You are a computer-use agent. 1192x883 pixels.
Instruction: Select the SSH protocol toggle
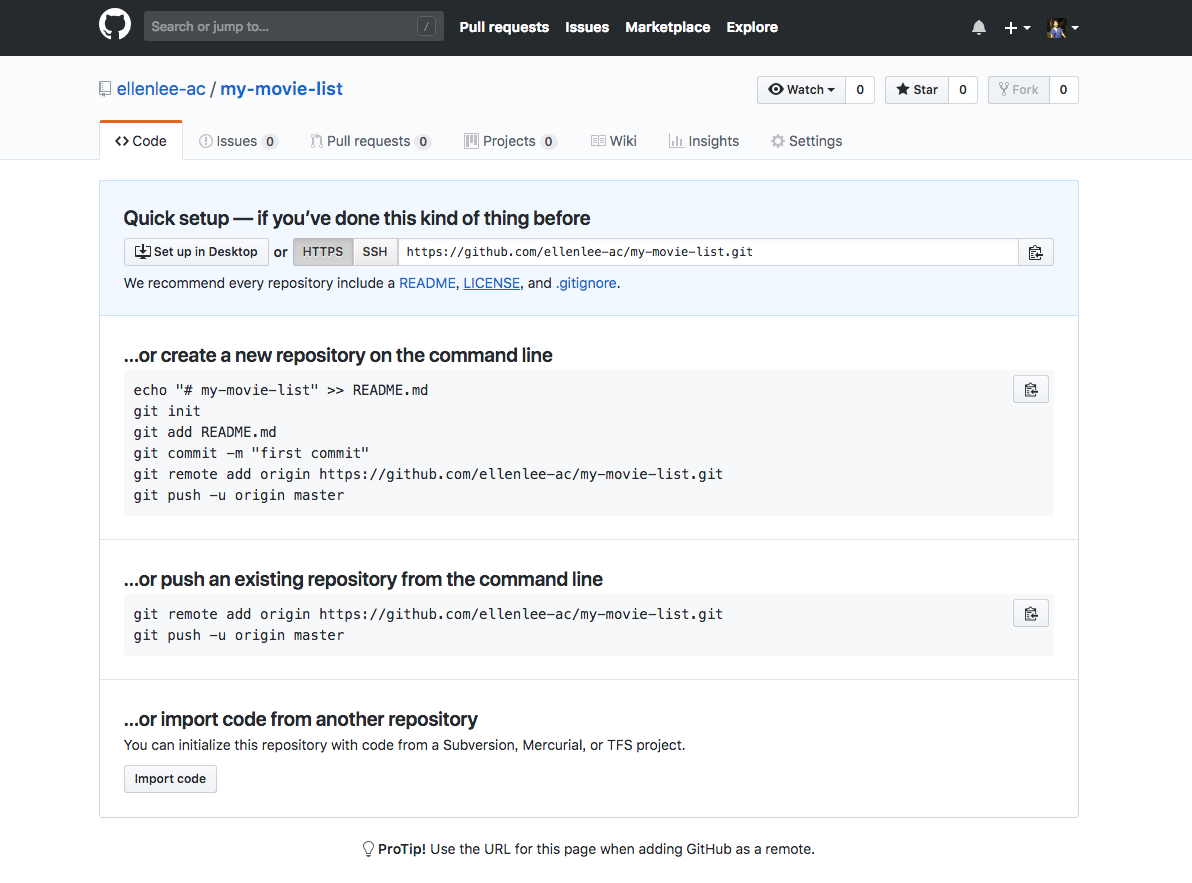(375, 252)
